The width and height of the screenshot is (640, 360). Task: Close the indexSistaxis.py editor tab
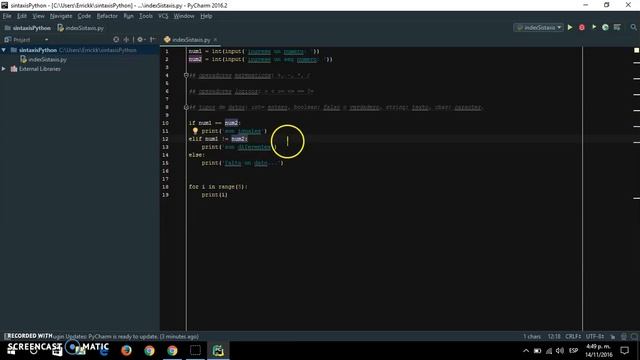(x=215, y=40)
